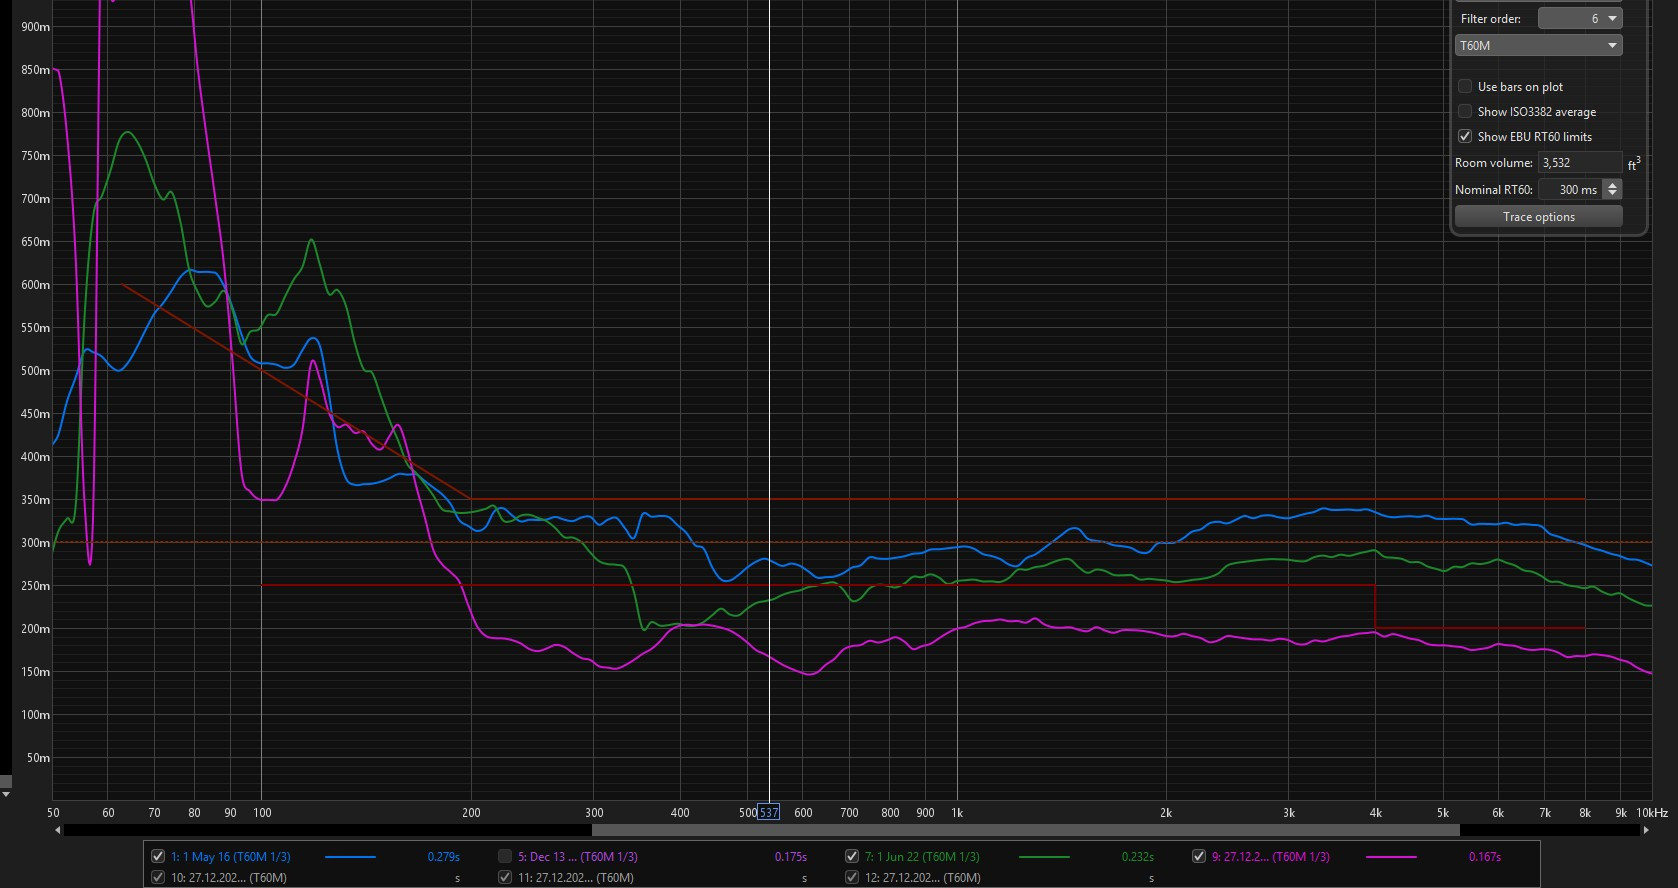Image resolution: width=1678 pixels, height=888 pixels.
Task: Show trace 5: Dec 13 checkbox
Action: pyautogui.click(x=505, y=857)
